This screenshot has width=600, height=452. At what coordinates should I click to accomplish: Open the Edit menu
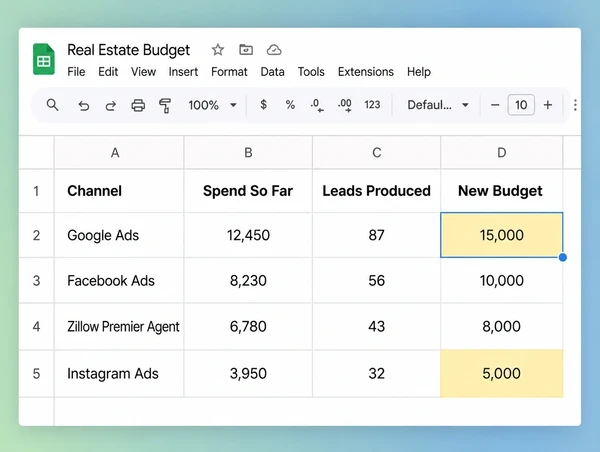pyautogui.click(x=108, y=72)
